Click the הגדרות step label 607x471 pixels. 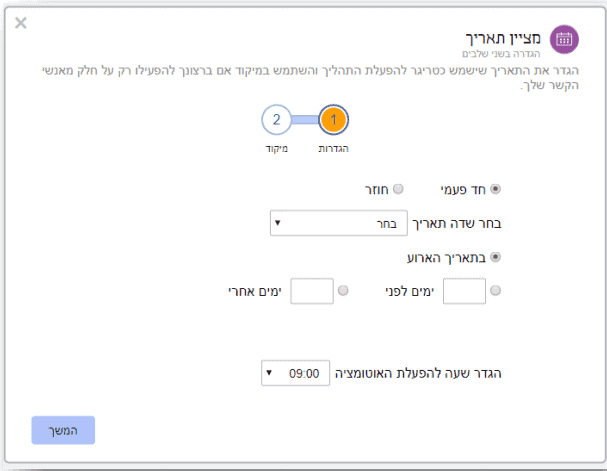(333, 149)
